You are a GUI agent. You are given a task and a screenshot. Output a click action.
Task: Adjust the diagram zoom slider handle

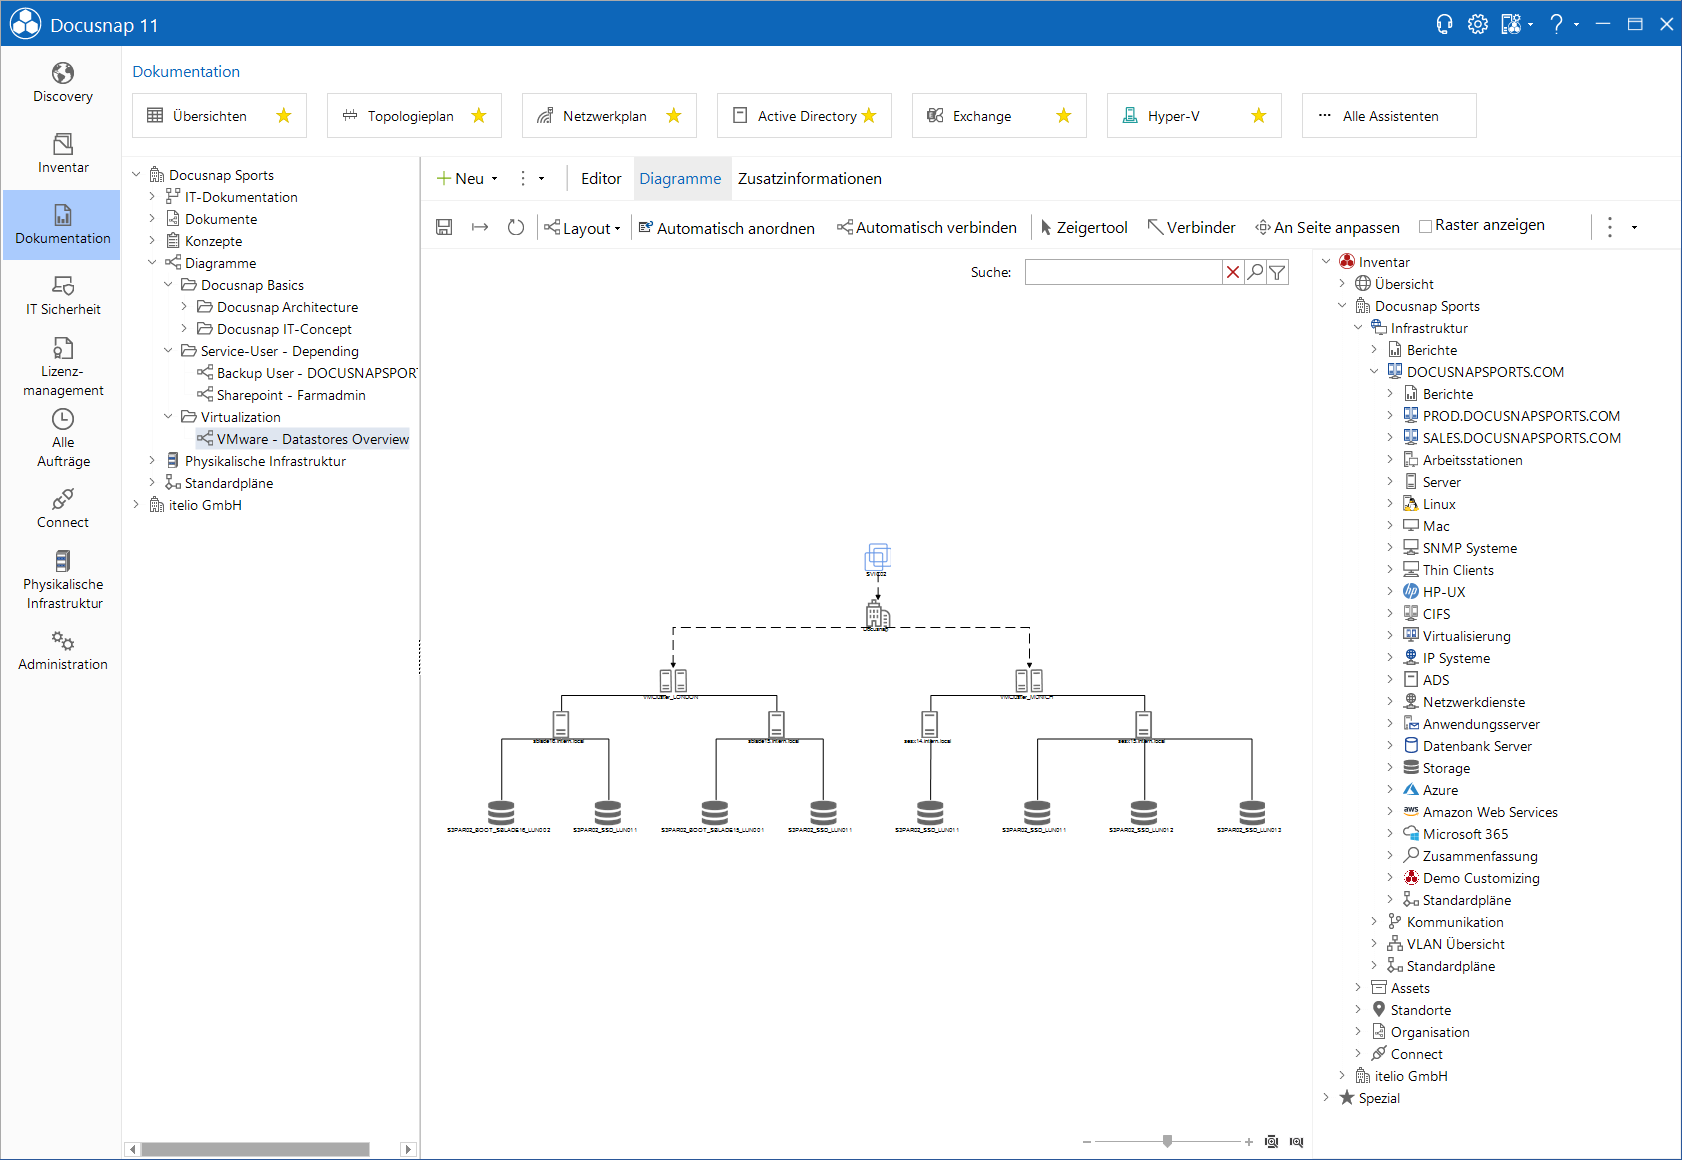coord(1167,1141)
